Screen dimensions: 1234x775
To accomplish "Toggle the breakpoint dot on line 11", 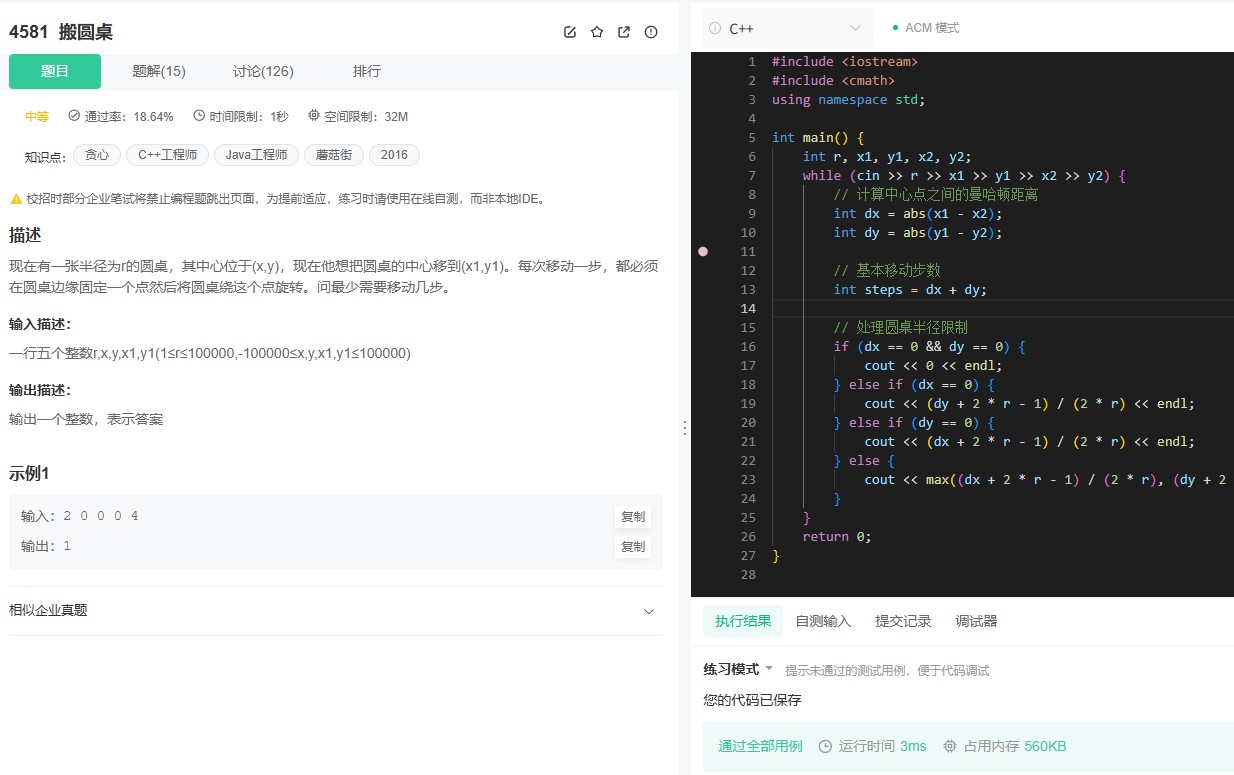I will tap(703, 251).
